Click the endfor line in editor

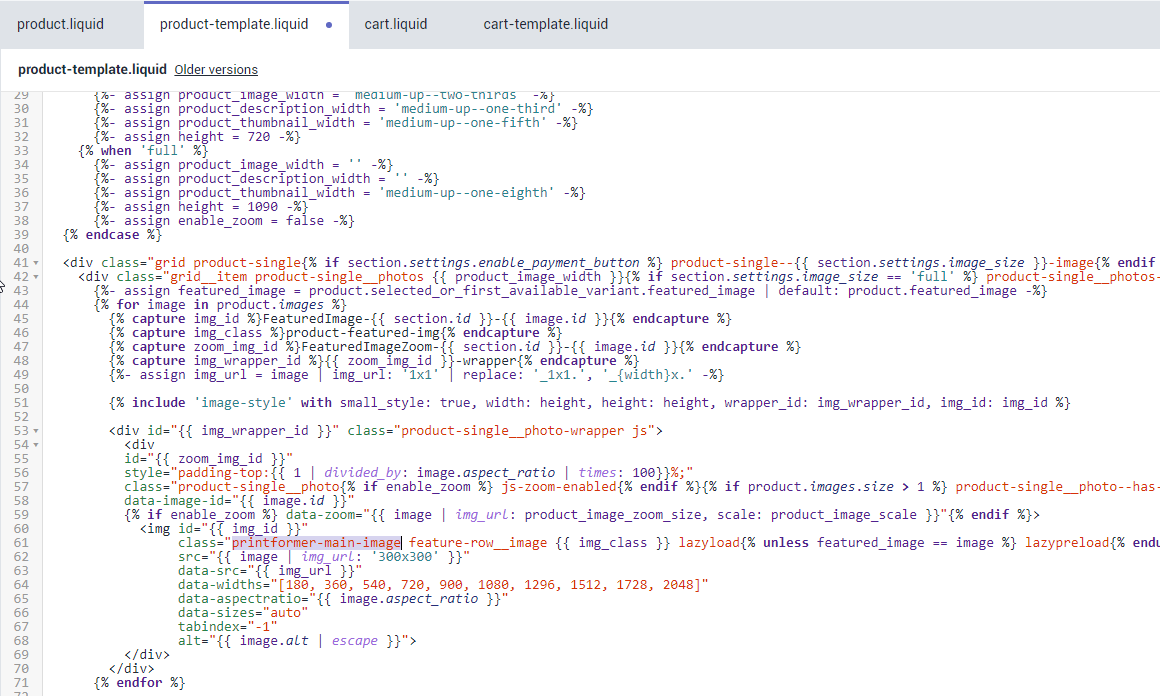click(139, 682)
